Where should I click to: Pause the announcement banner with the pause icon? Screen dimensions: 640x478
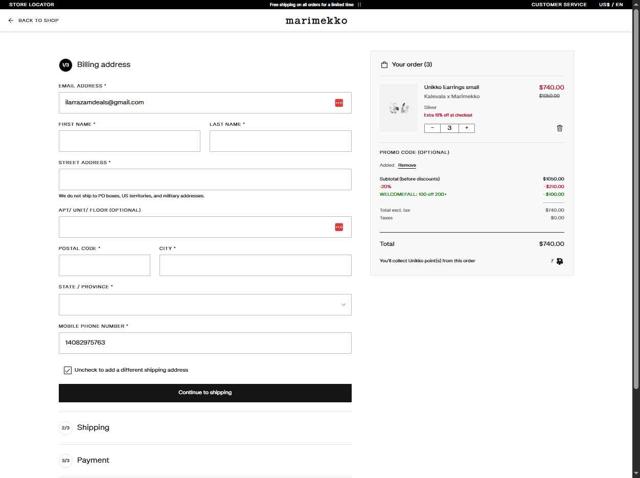point(360,4)
